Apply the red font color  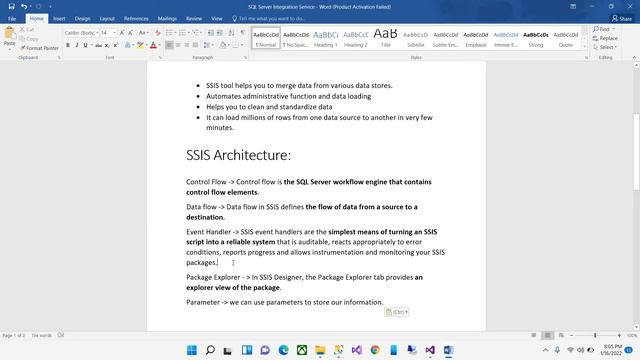[x=153, y=45]
